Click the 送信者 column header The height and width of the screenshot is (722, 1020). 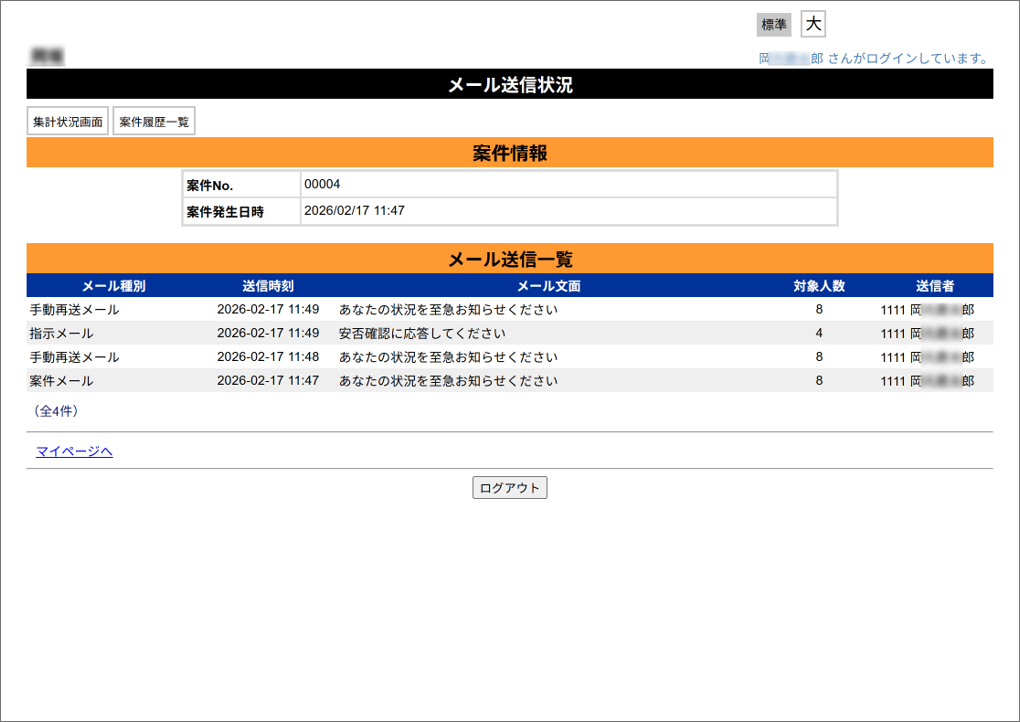(934, 286)
